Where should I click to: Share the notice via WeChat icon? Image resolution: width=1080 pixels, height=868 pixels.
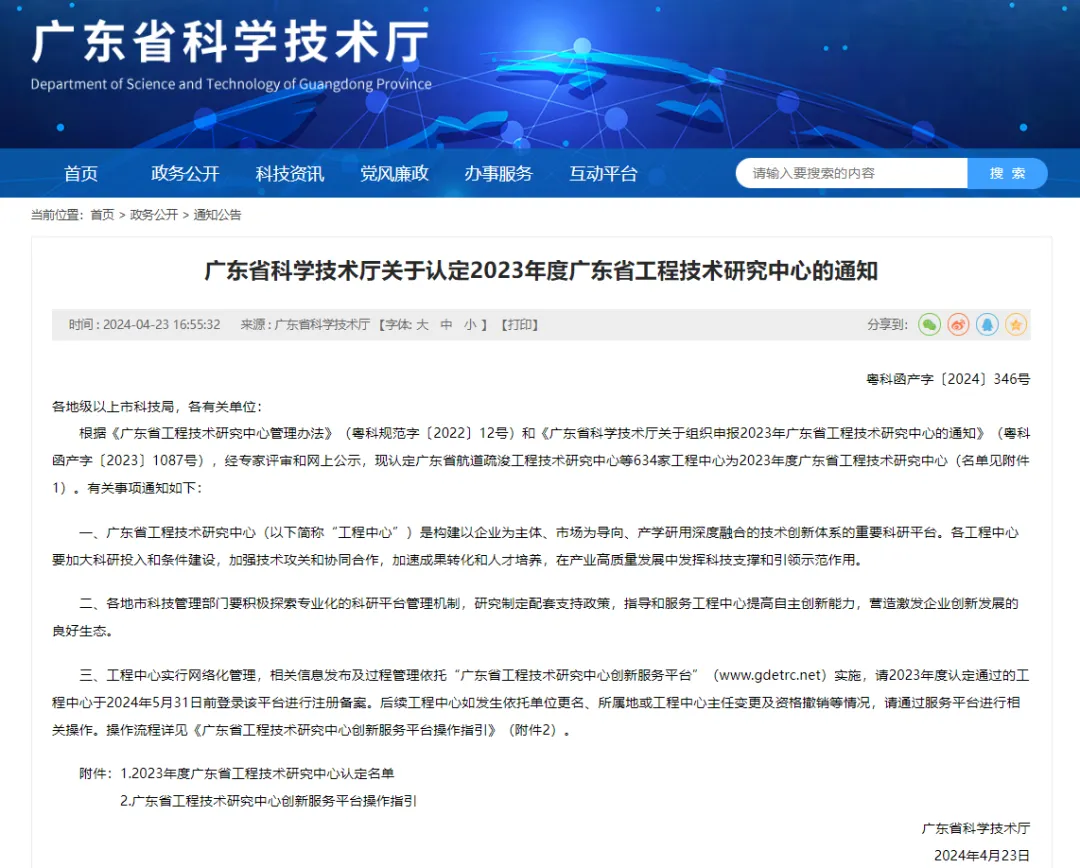929,324
